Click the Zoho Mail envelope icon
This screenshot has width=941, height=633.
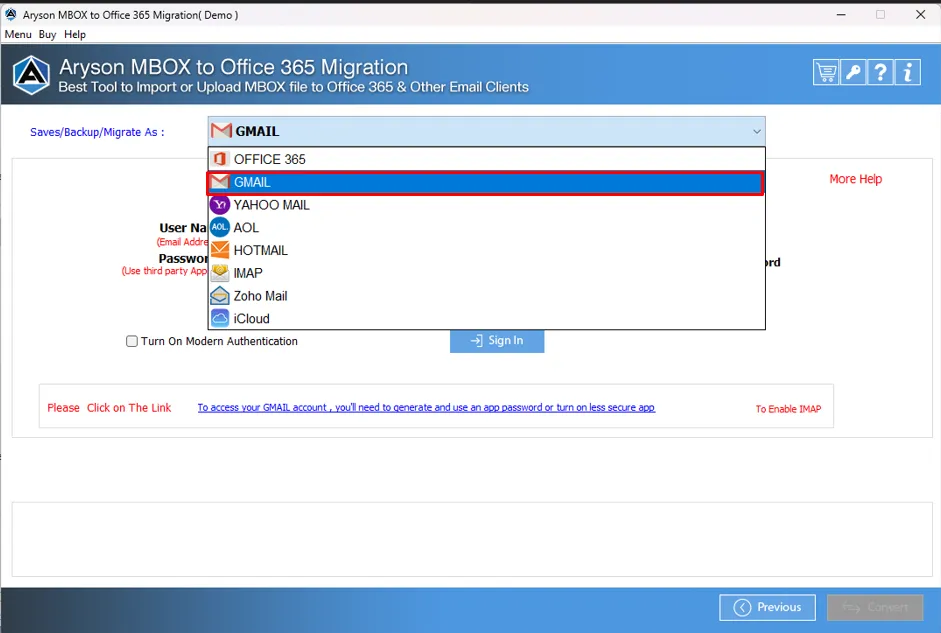coord(220,295)
